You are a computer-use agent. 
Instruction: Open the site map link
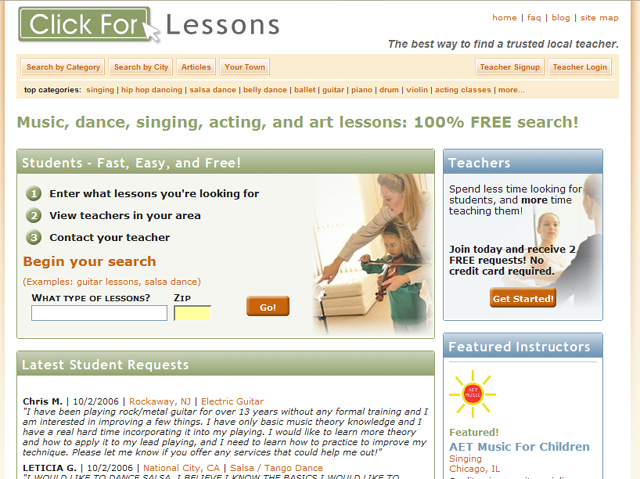pyautogui.click(x=599, y=18)
